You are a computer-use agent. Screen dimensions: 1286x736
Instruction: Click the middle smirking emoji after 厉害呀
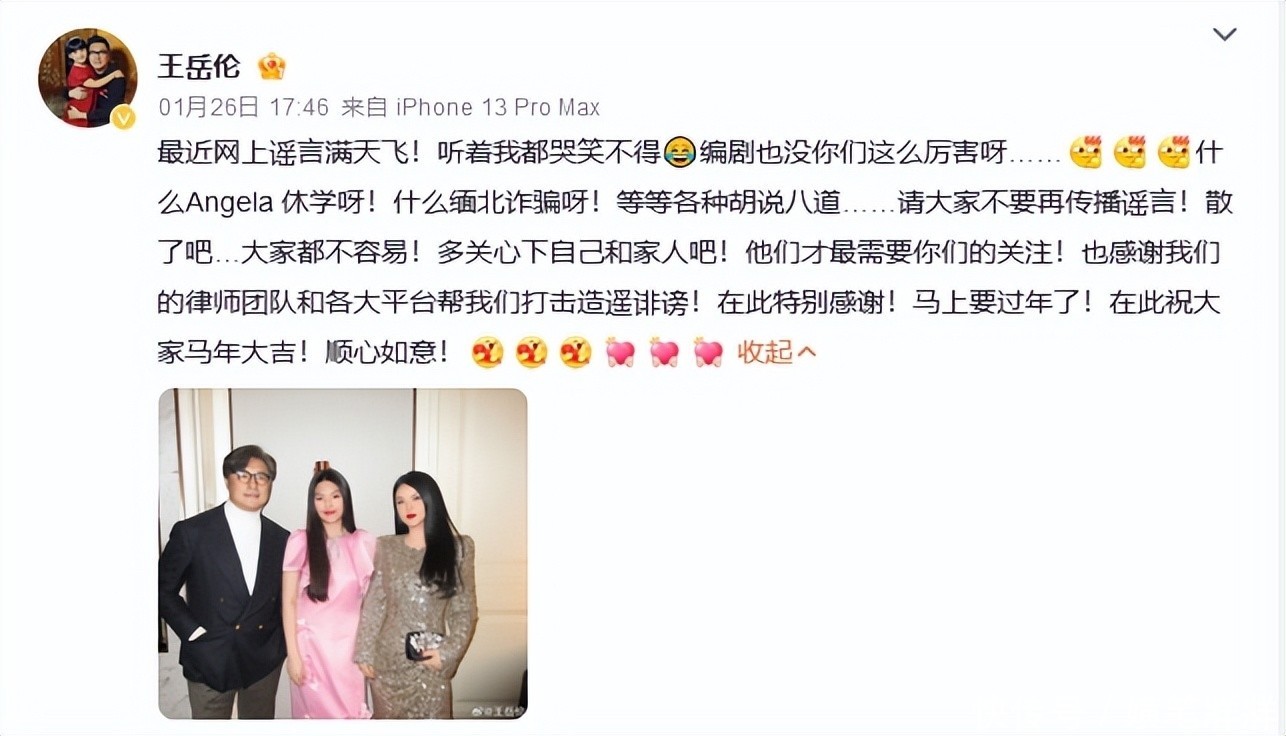(x=1129, y=153)
